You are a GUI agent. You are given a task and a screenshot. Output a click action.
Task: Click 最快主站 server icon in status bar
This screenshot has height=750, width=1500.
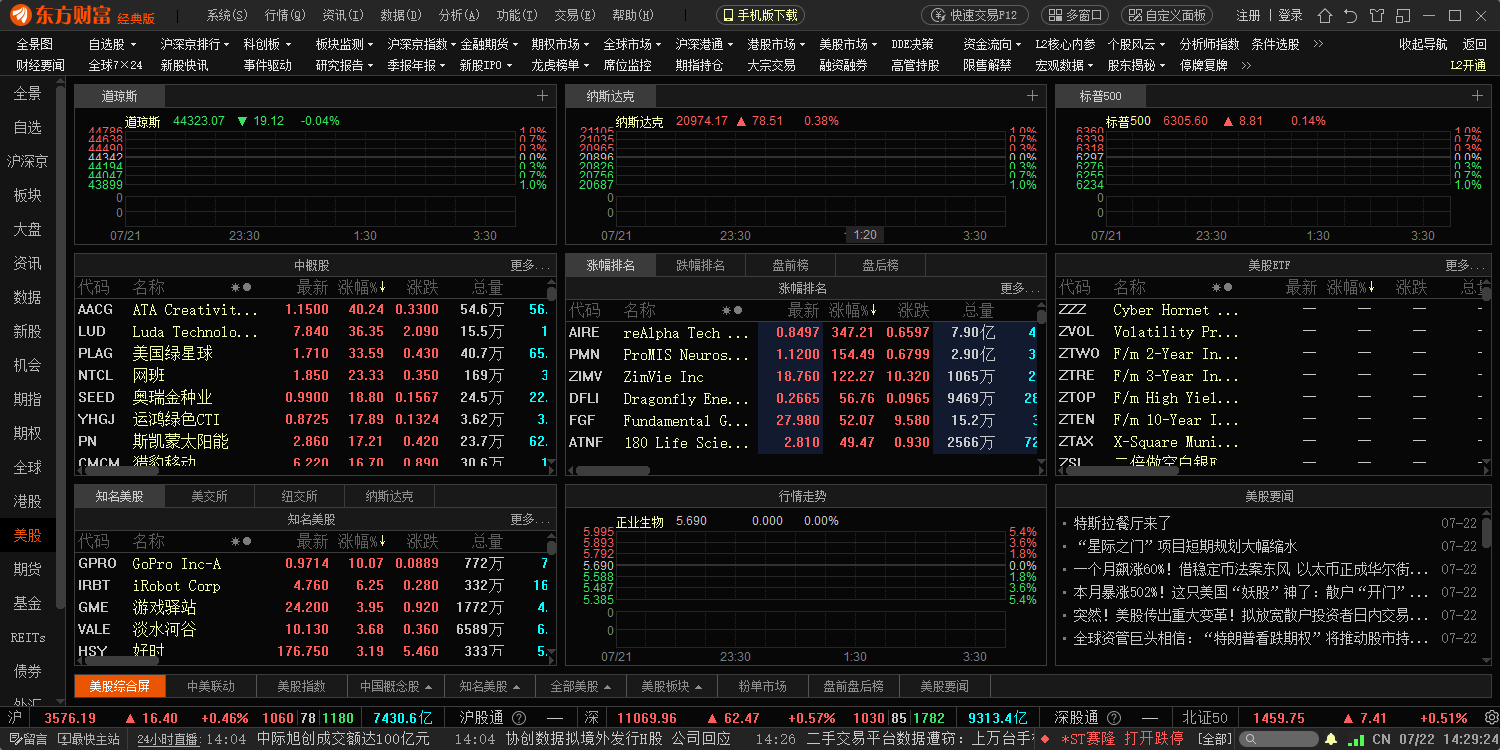(x=90, y=739)
